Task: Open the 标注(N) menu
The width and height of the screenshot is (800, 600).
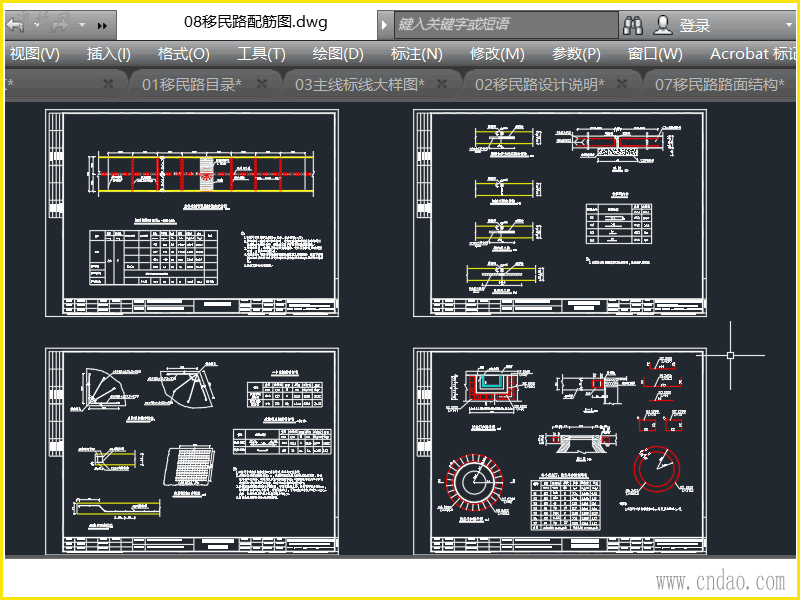Action: (416, 54)
